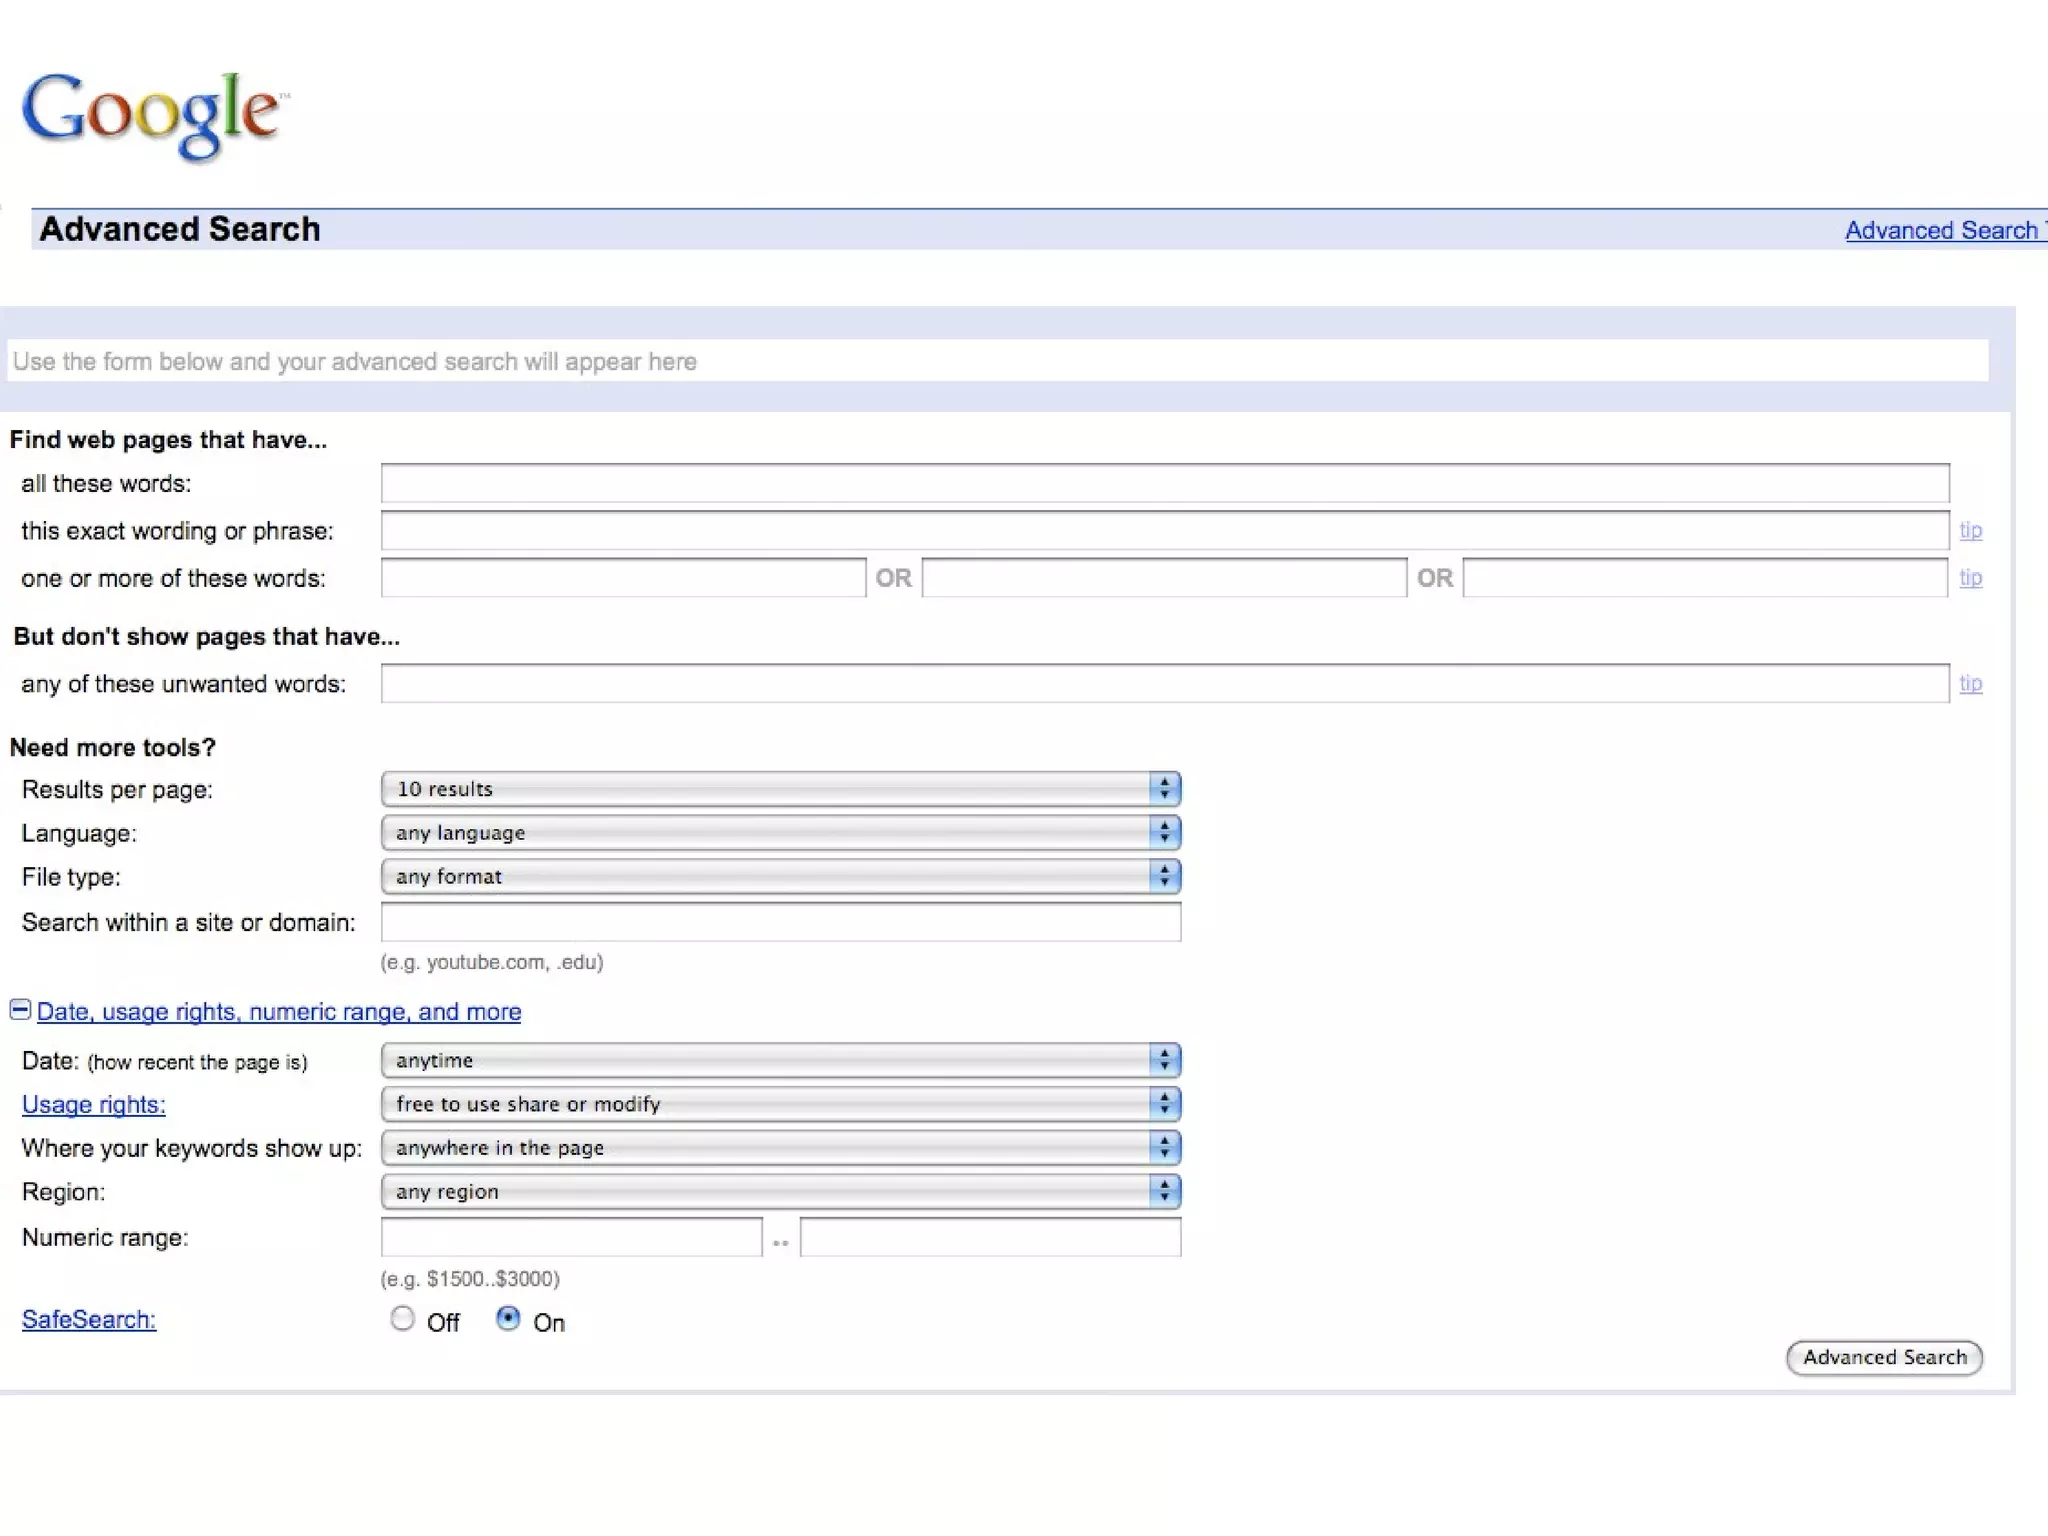Screen dimensions: 2048x1536
Task: Select SafeSearch Off radio button
Action: point(402,1319)
